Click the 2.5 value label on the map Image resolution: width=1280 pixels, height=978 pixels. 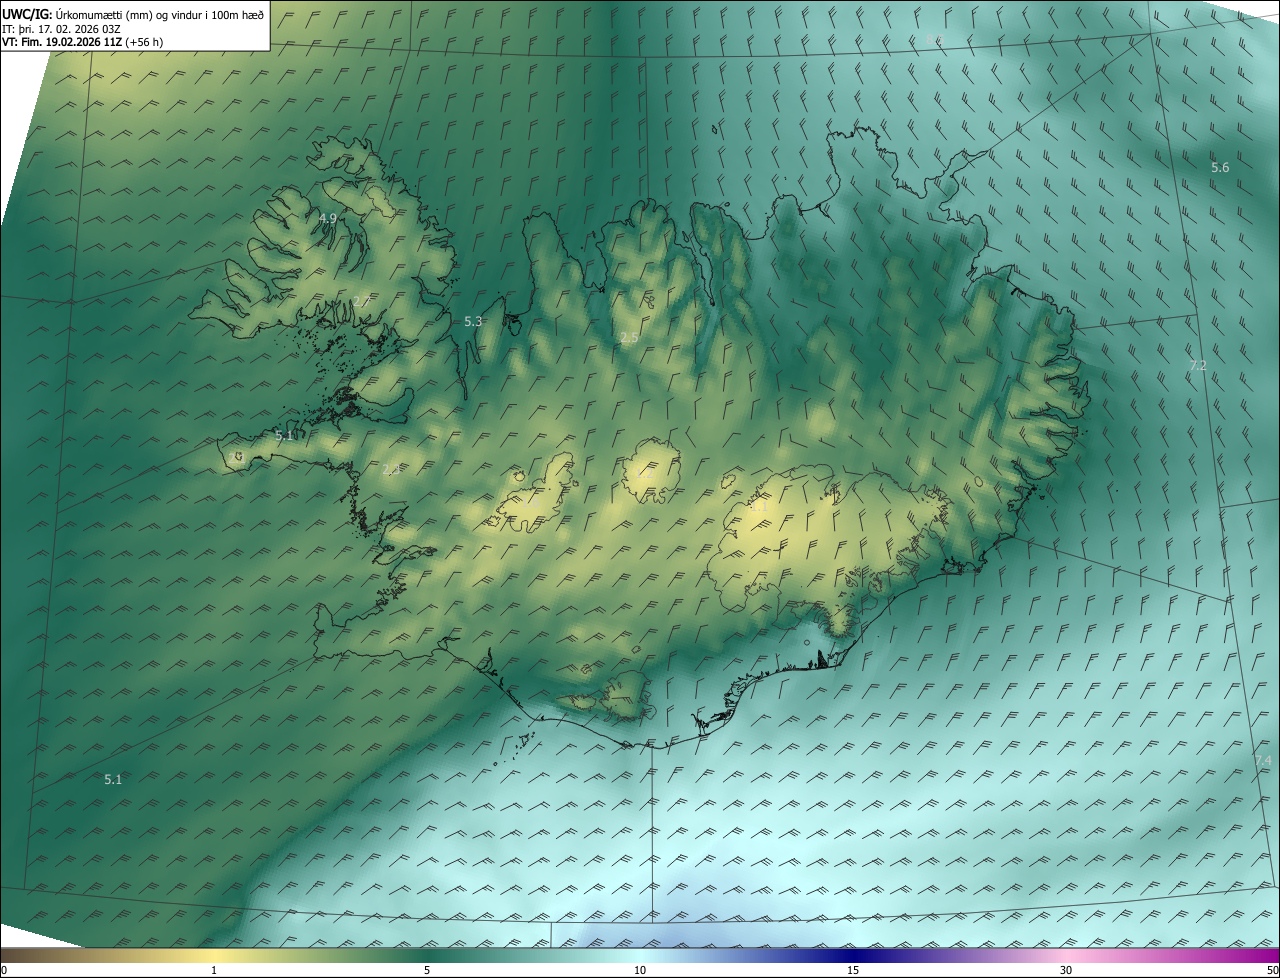coord(628,338)
